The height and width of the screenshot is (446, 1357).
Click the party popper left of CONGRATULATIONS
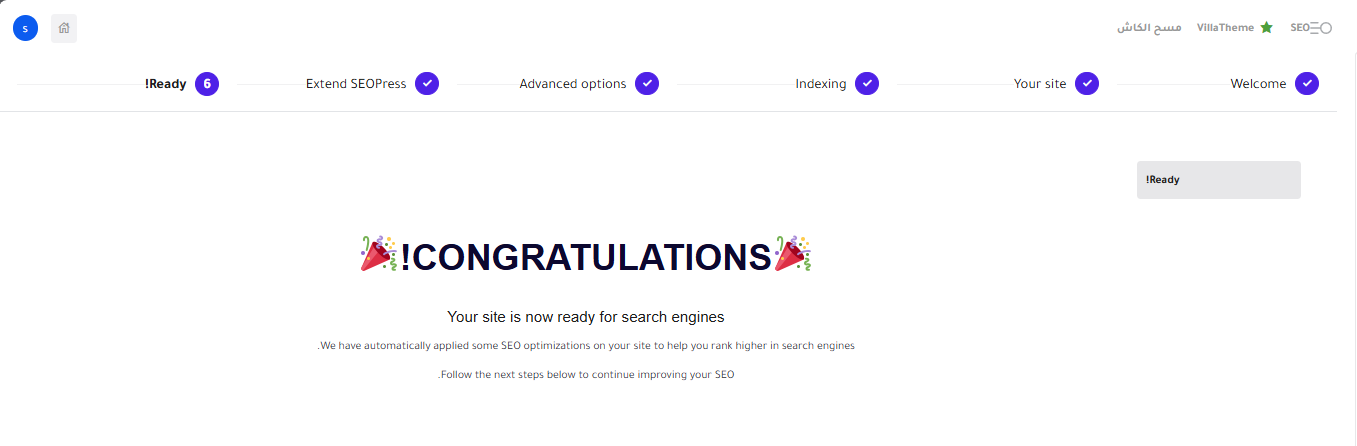point(379,254)
